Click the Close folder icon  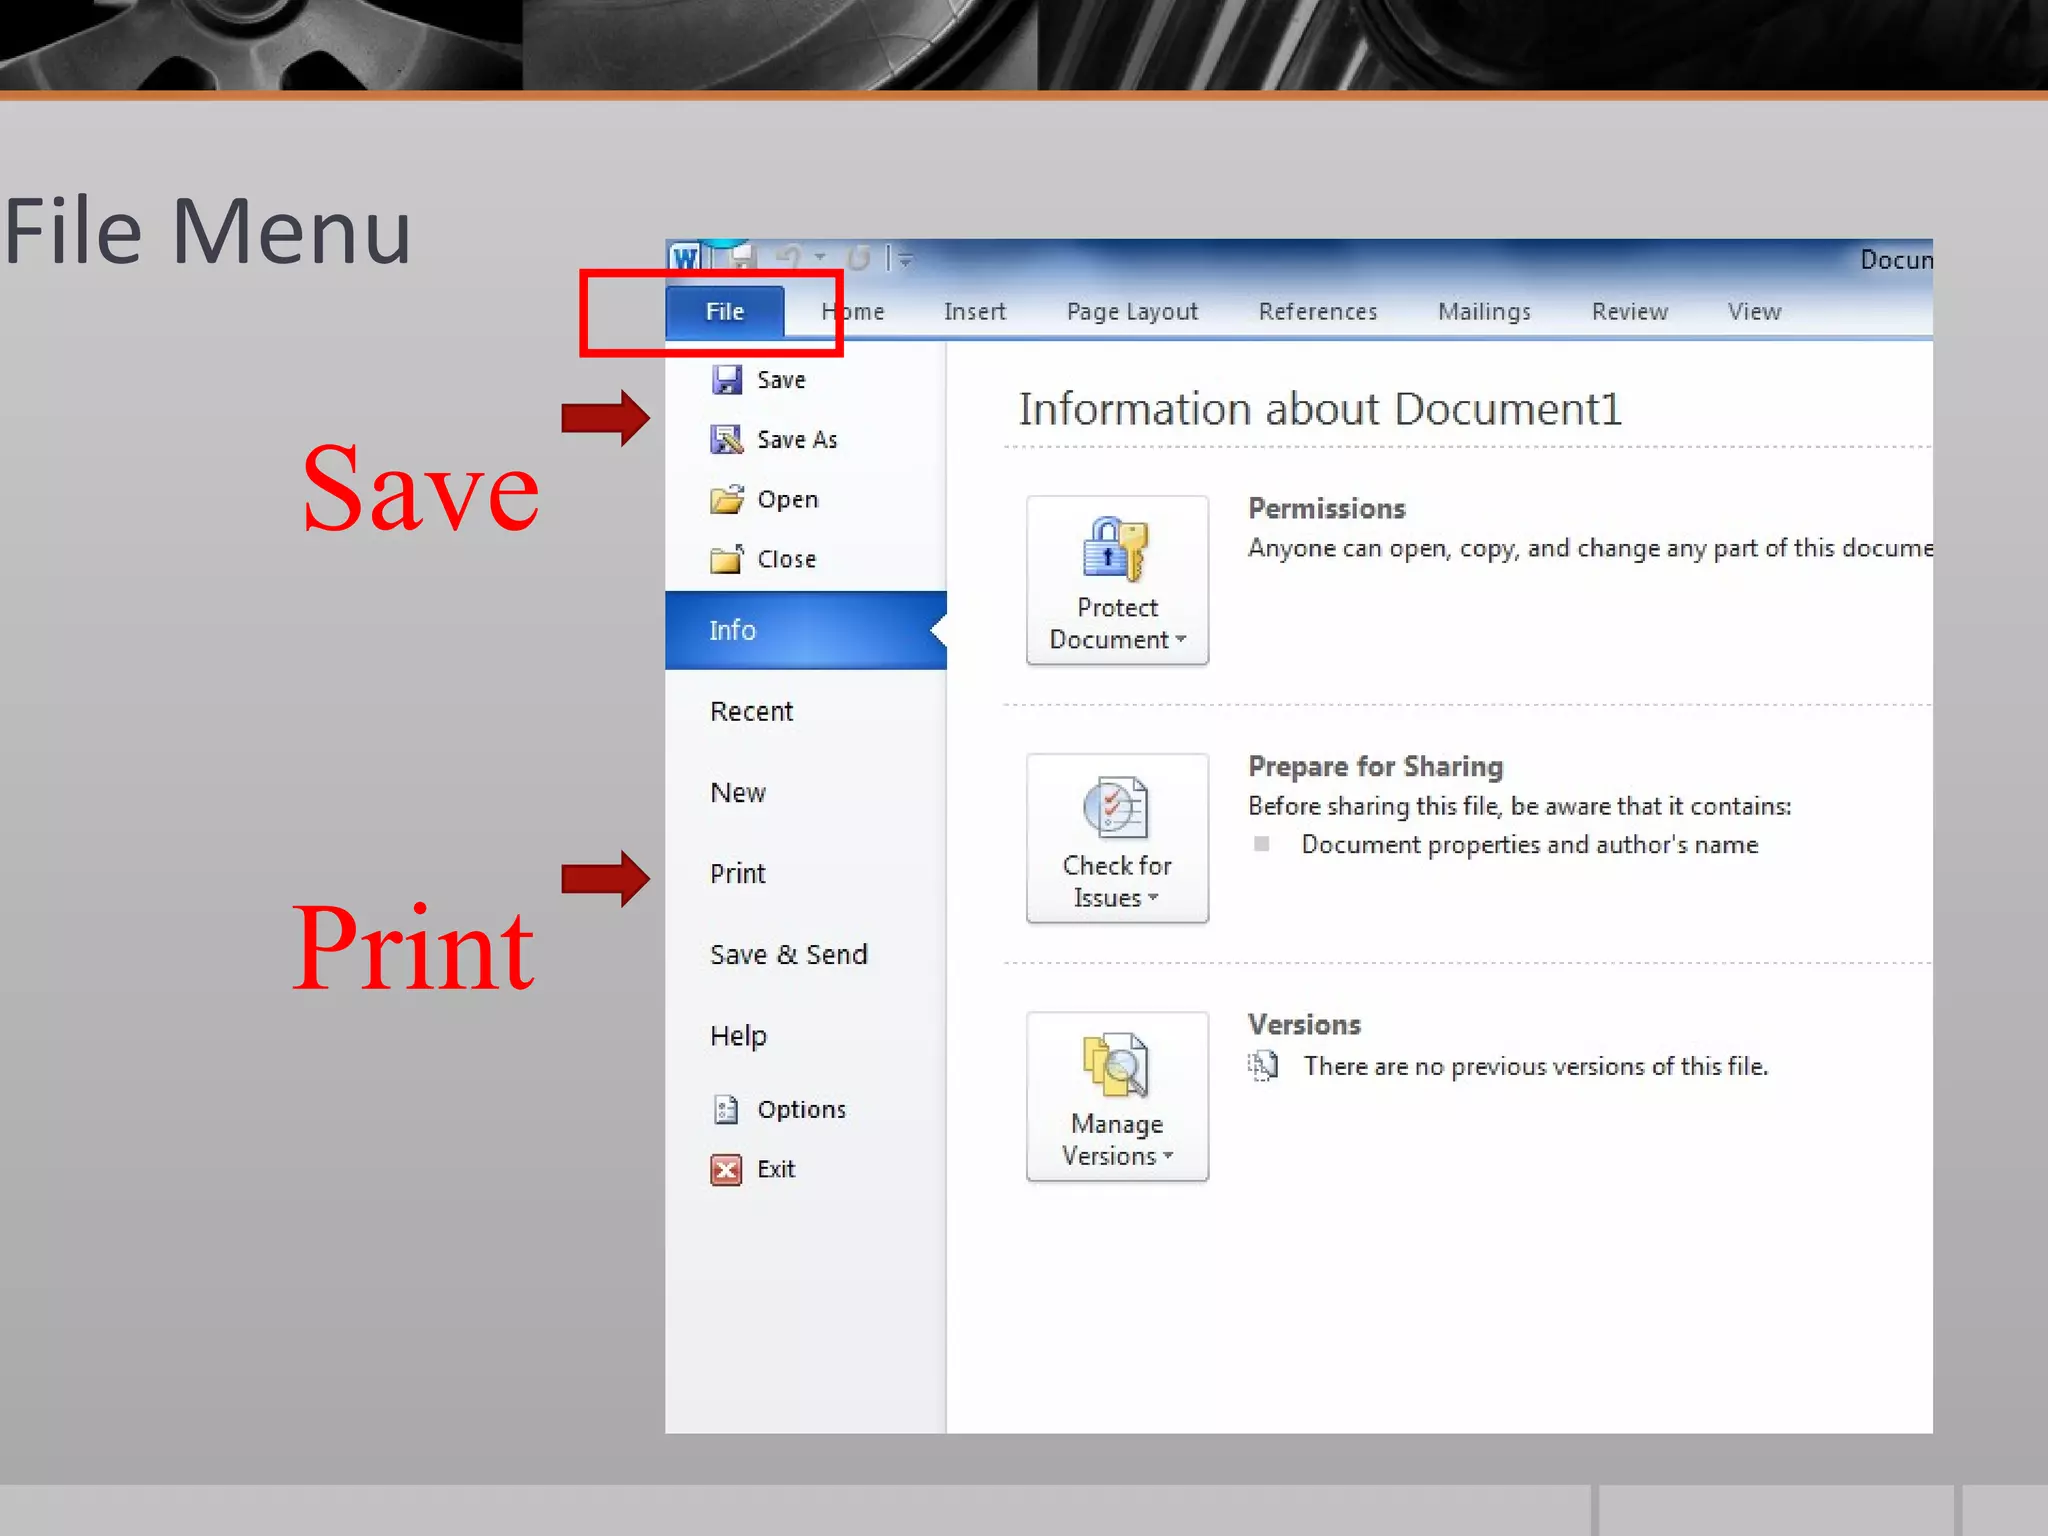[727, 559]
